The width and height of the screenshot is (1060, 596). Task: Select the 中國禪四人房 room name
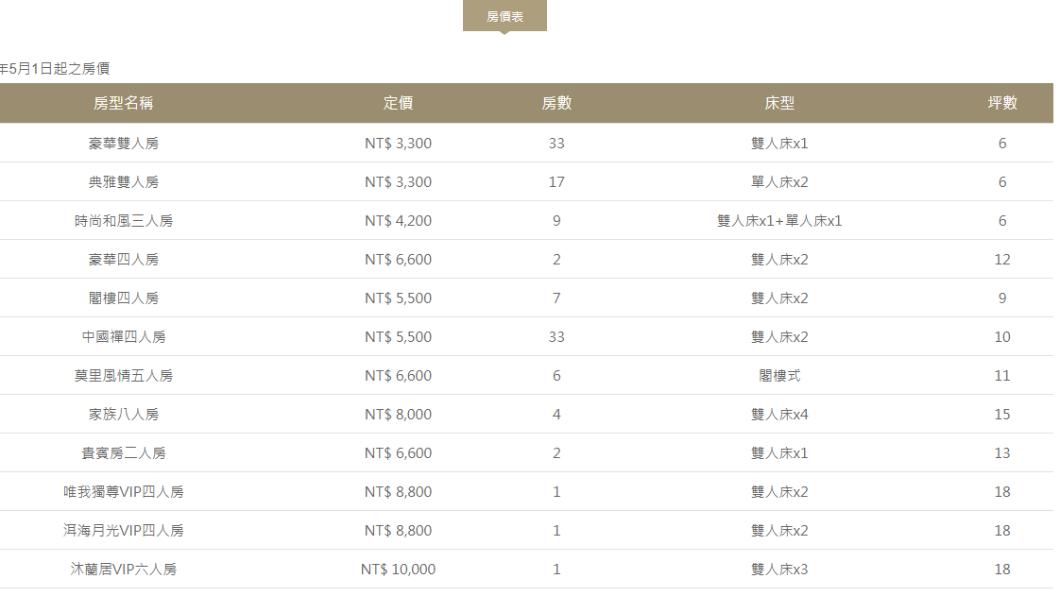click(x=123, y=337)
